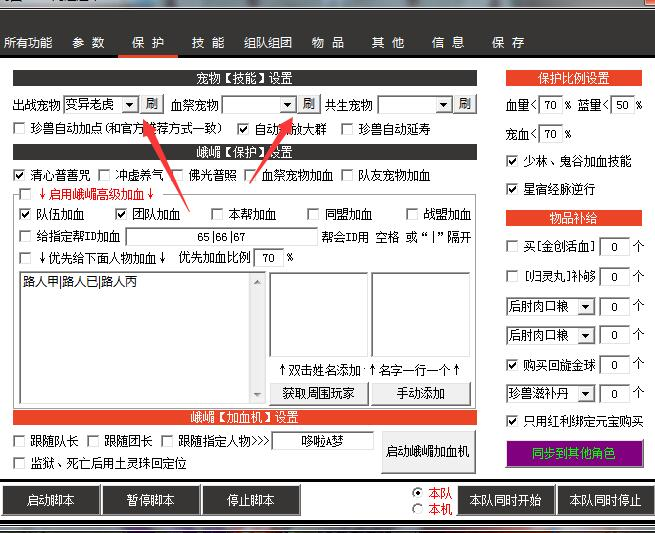Click the 启动脚本 button
The height and width of the screenshot is (533, 655).
coord(50,500)
